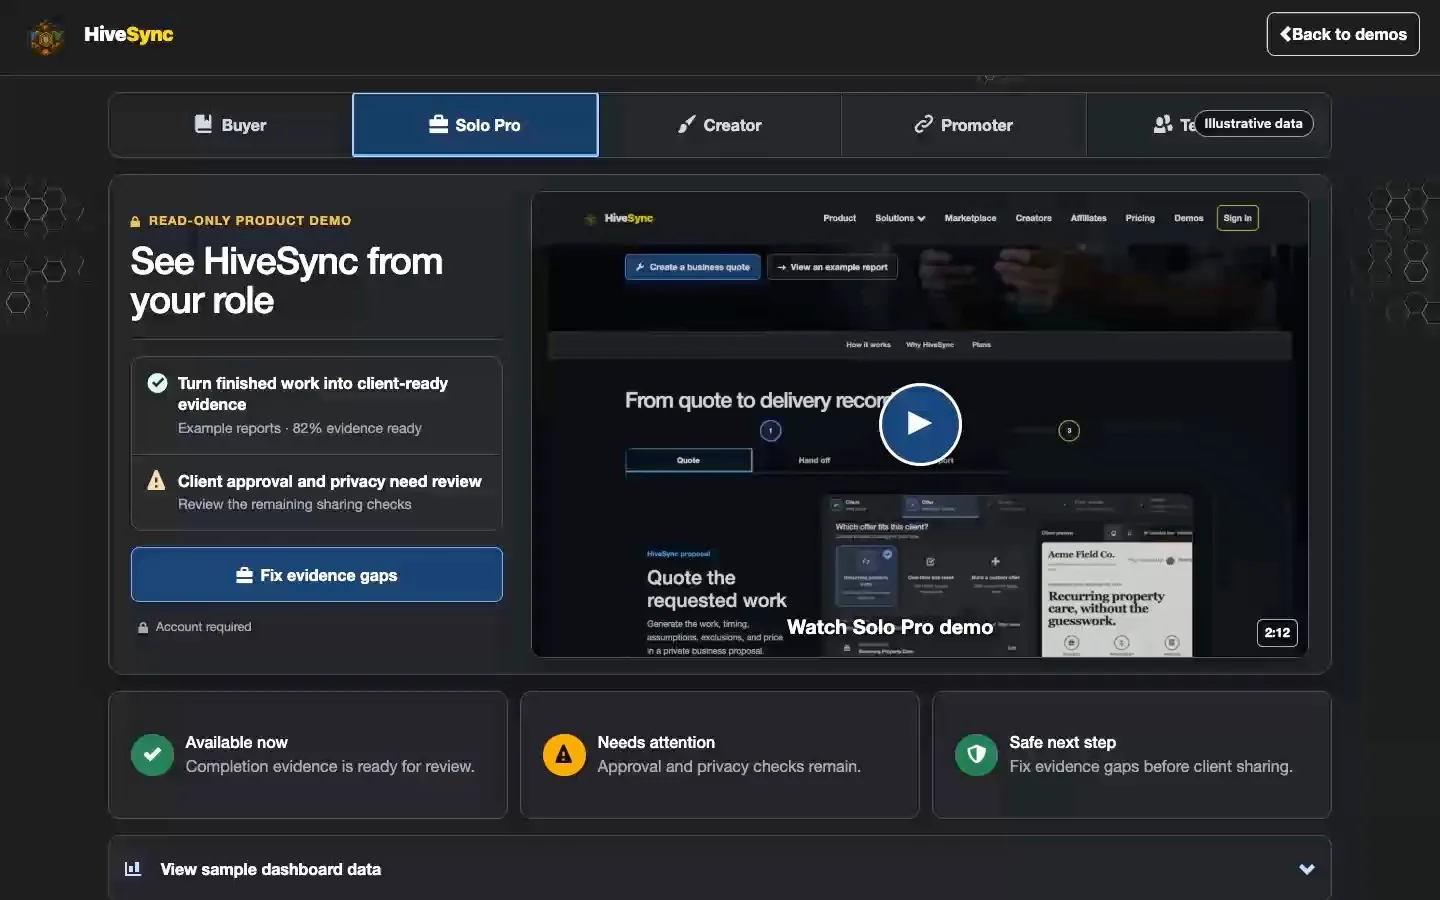This screenshot has width=1440, height=900.
Task: Open the Solutions dropdown in video preview
Action: tap(900, 218)
